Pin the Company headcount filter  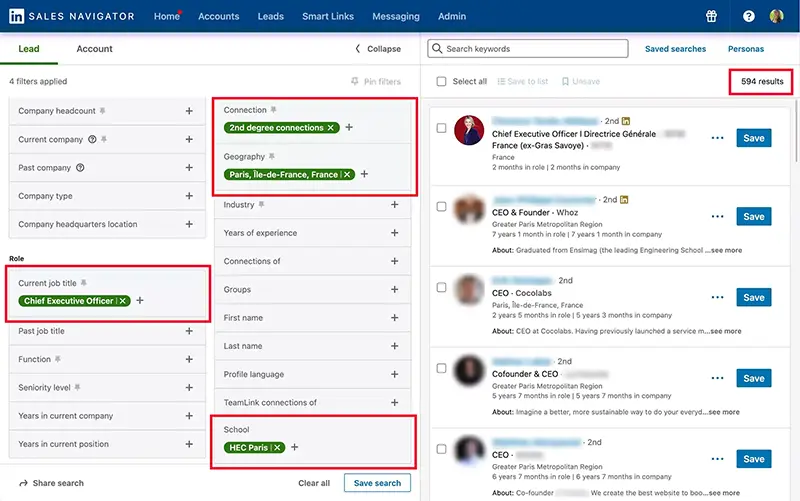tap(103, 111)
